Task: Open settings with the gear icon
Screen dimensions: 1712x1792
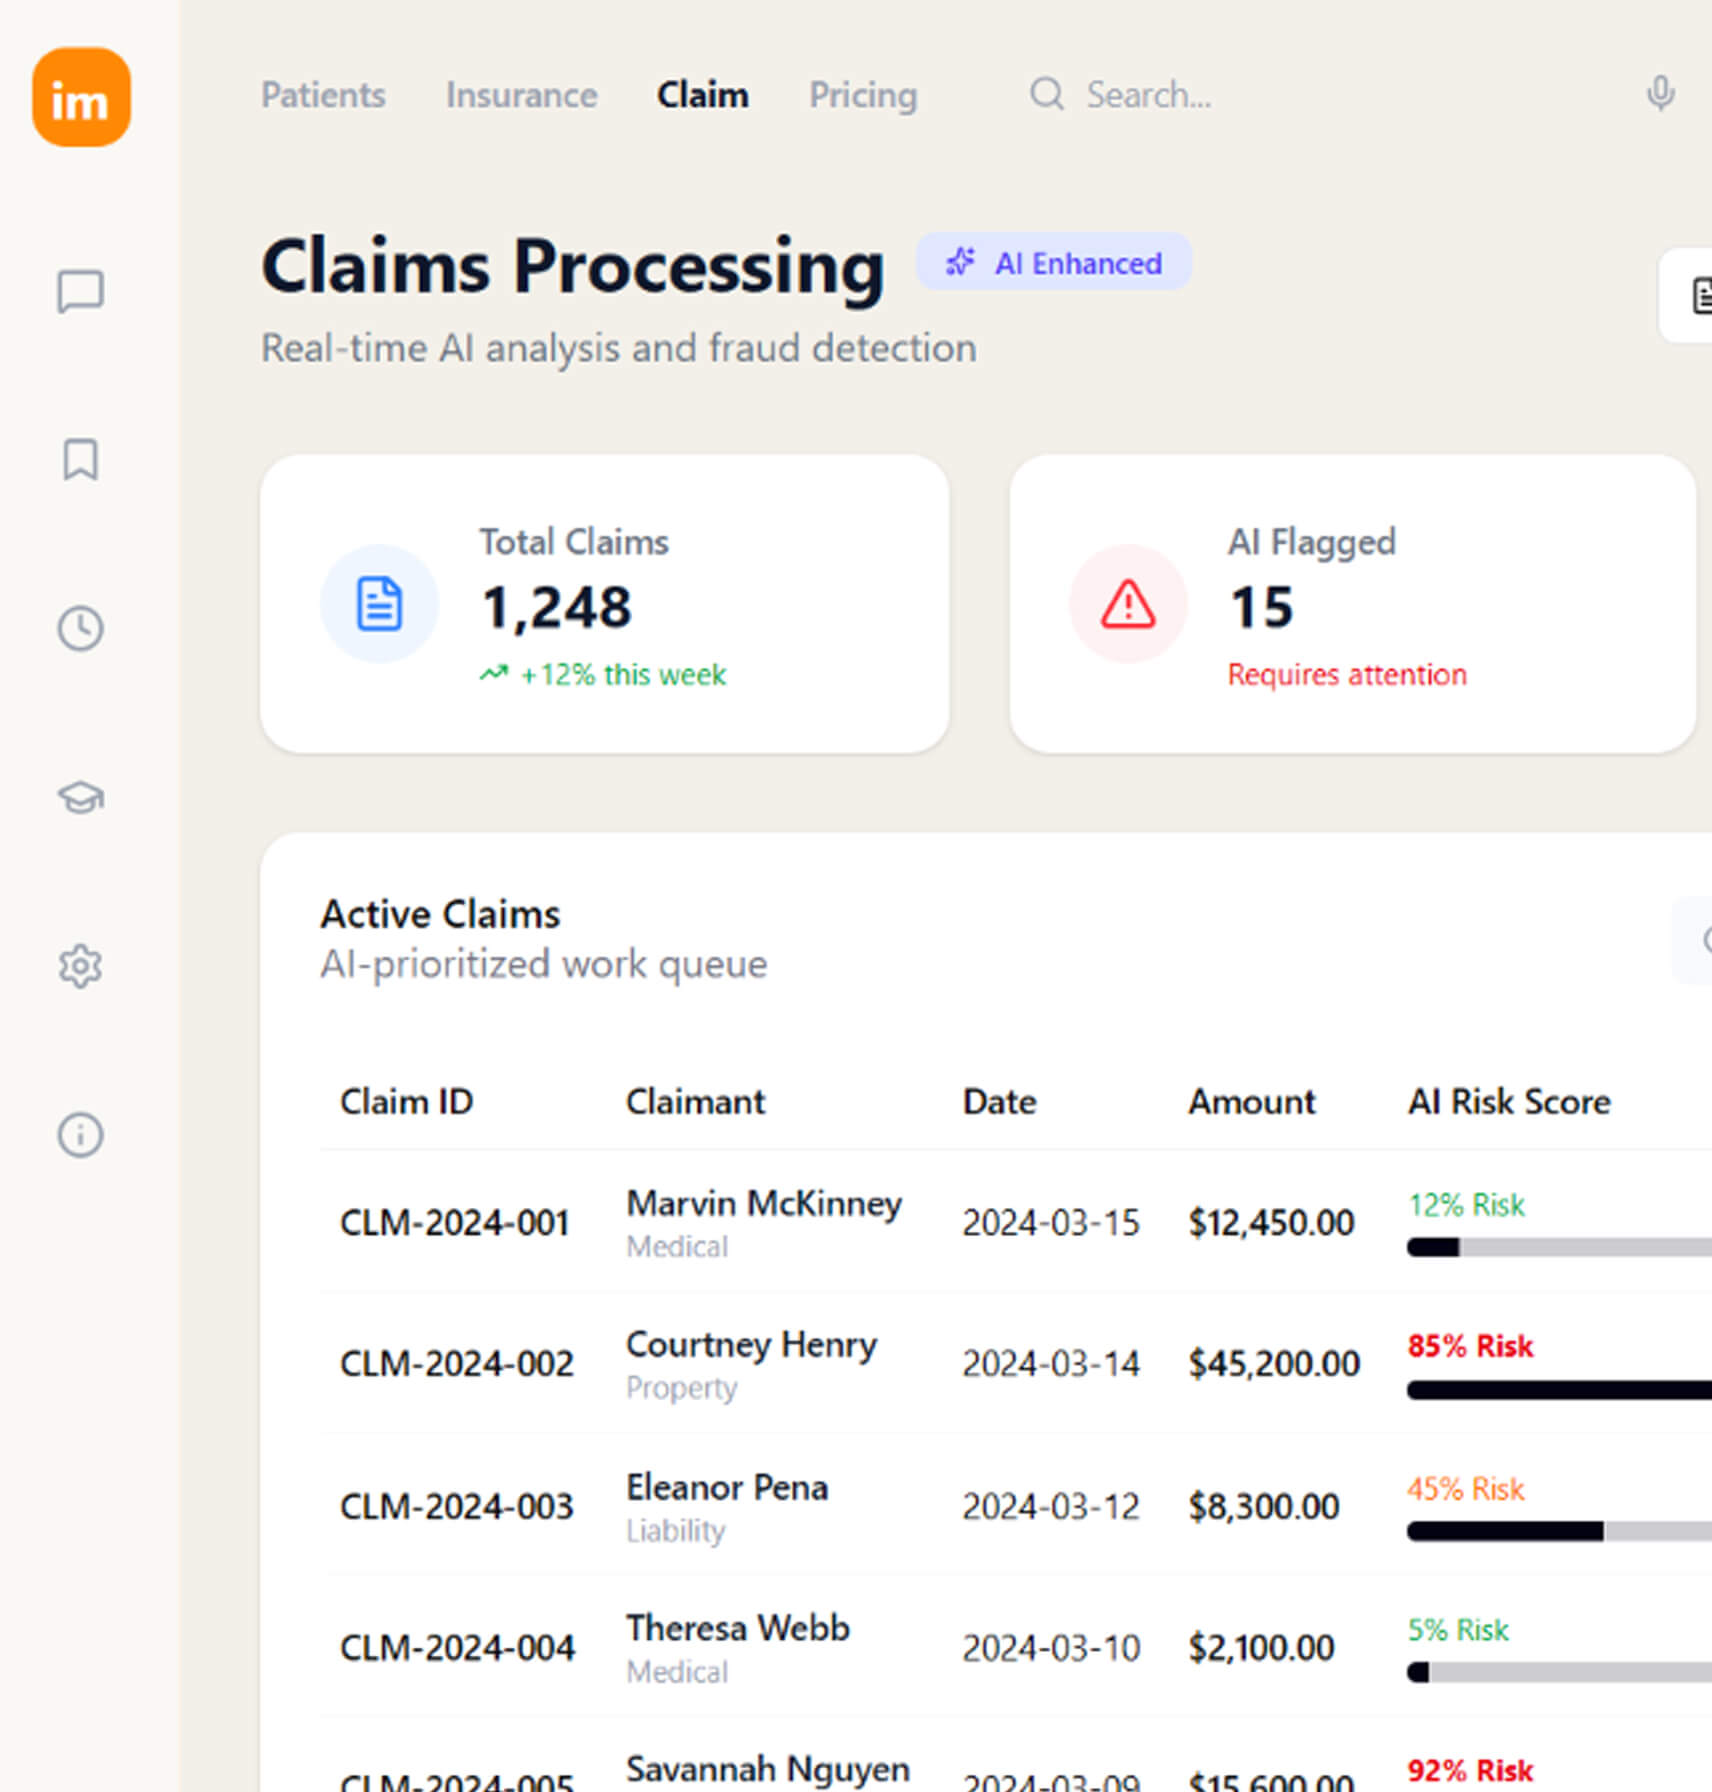Action: pyautogui.click(x=80, y=966)
